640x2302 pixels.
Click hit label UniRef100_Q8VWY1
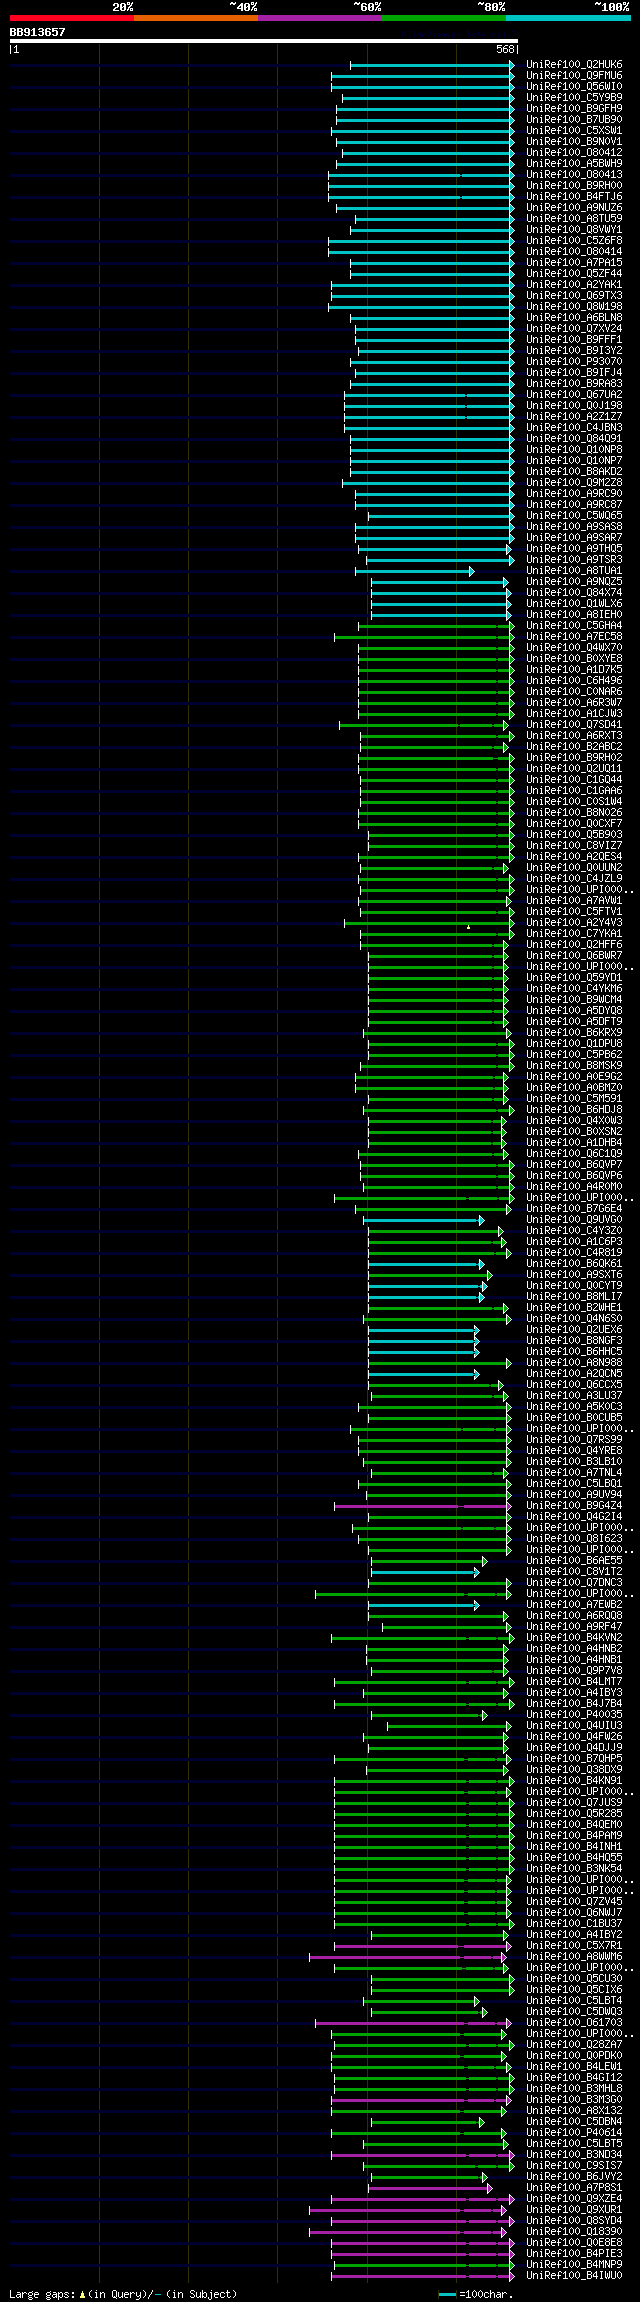pyautogui.click(x=574, y=230)
